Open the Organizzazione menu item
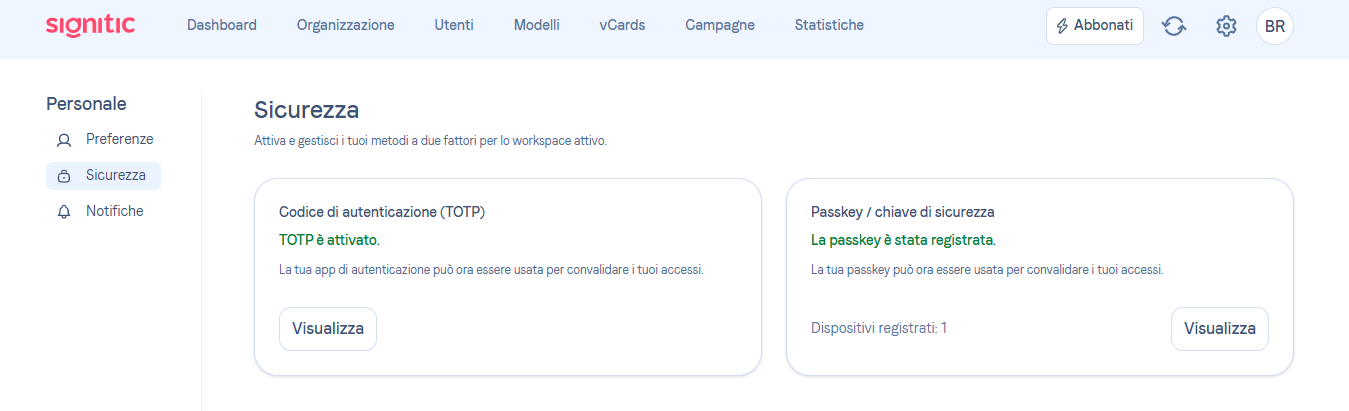Screen dimensions: 1349x411 [346, 25]
